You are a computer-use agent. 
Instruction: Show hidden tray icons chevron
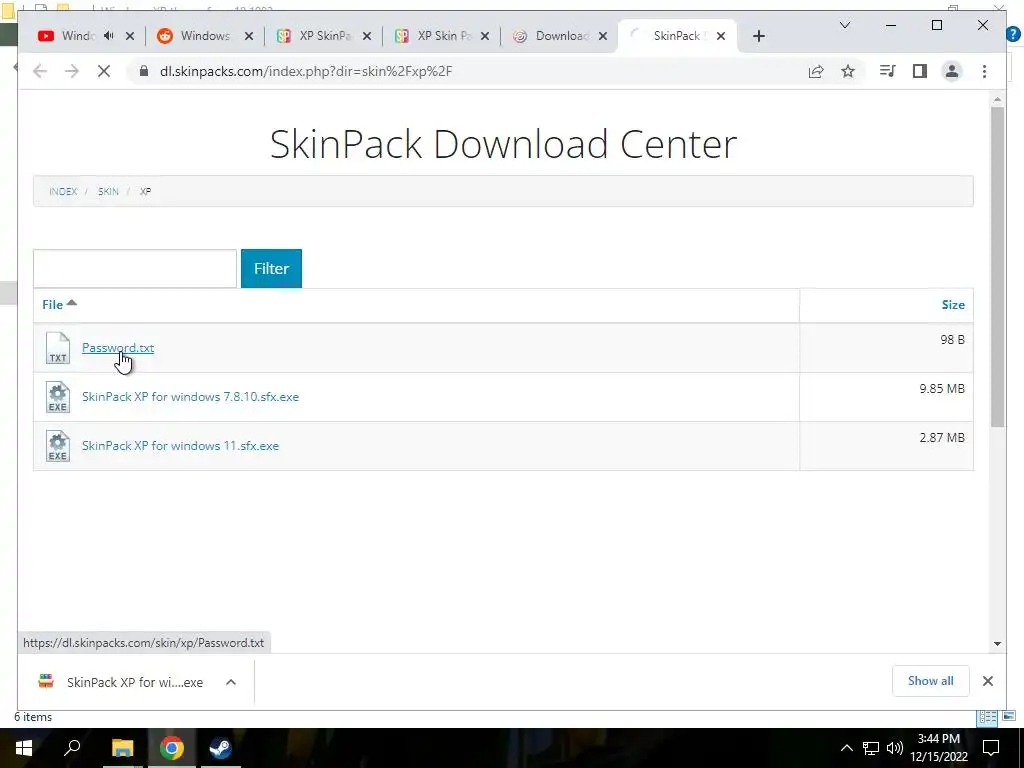click(x=846, y=748)
